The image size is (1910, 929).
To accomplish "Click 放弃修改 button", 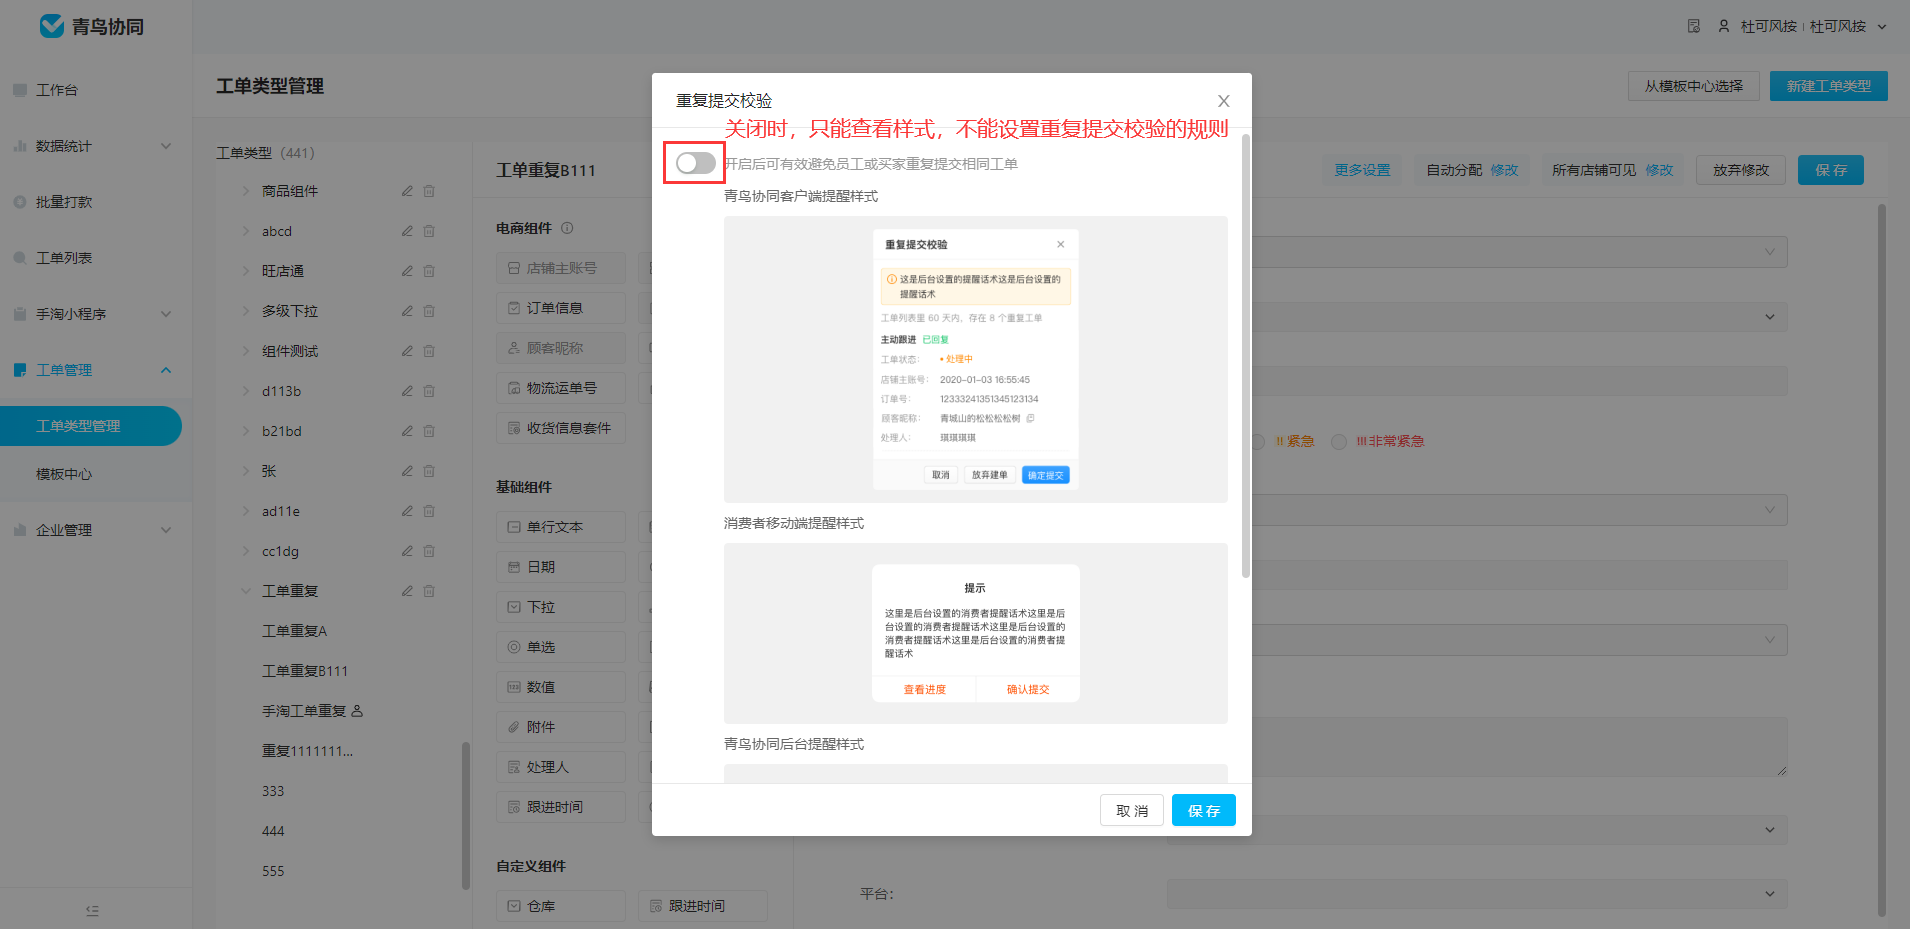I will pyautogui.click(x=1740, y=170).
